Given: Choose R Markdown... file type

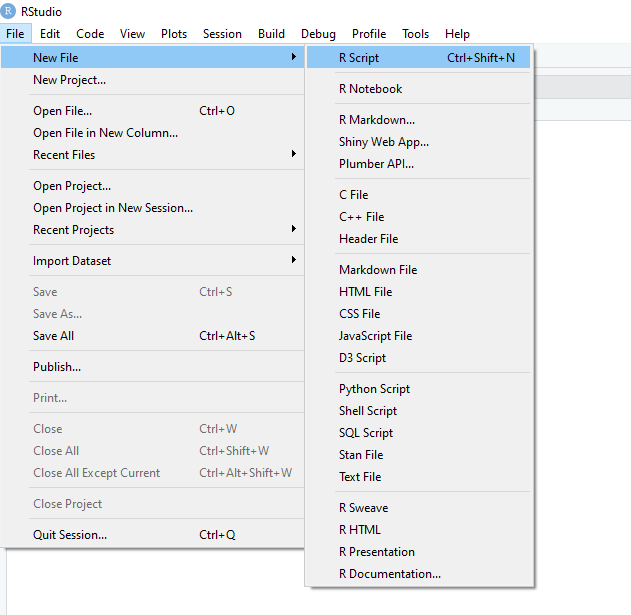Looking at the screenshot, I should (x=376, y=120).
